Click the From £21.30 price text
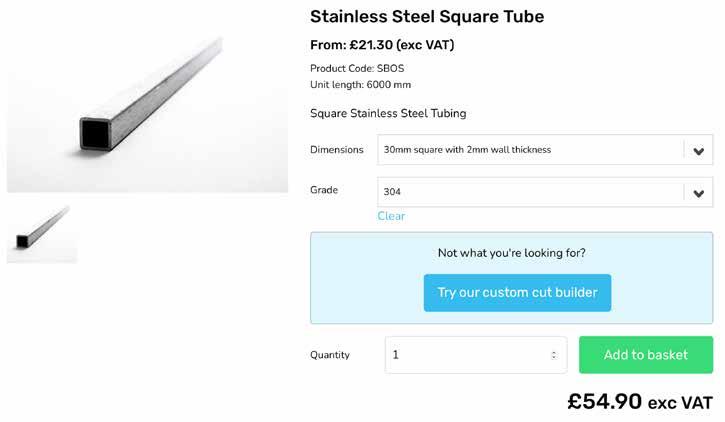The height and width of the screenshot is (422, 725). (382, 45)
